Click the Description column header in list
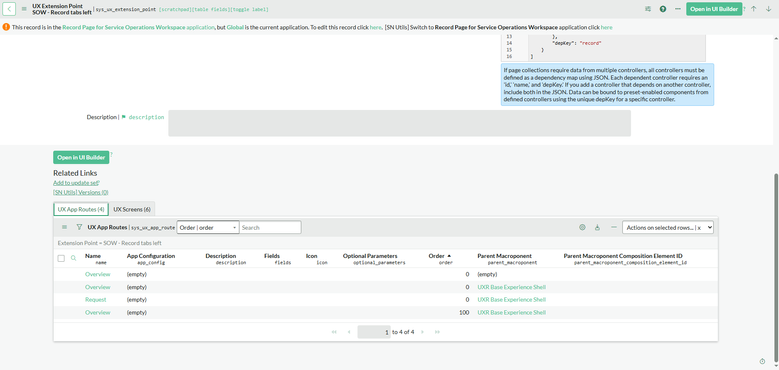Viewport: 779px width, 370px height. 221,256
